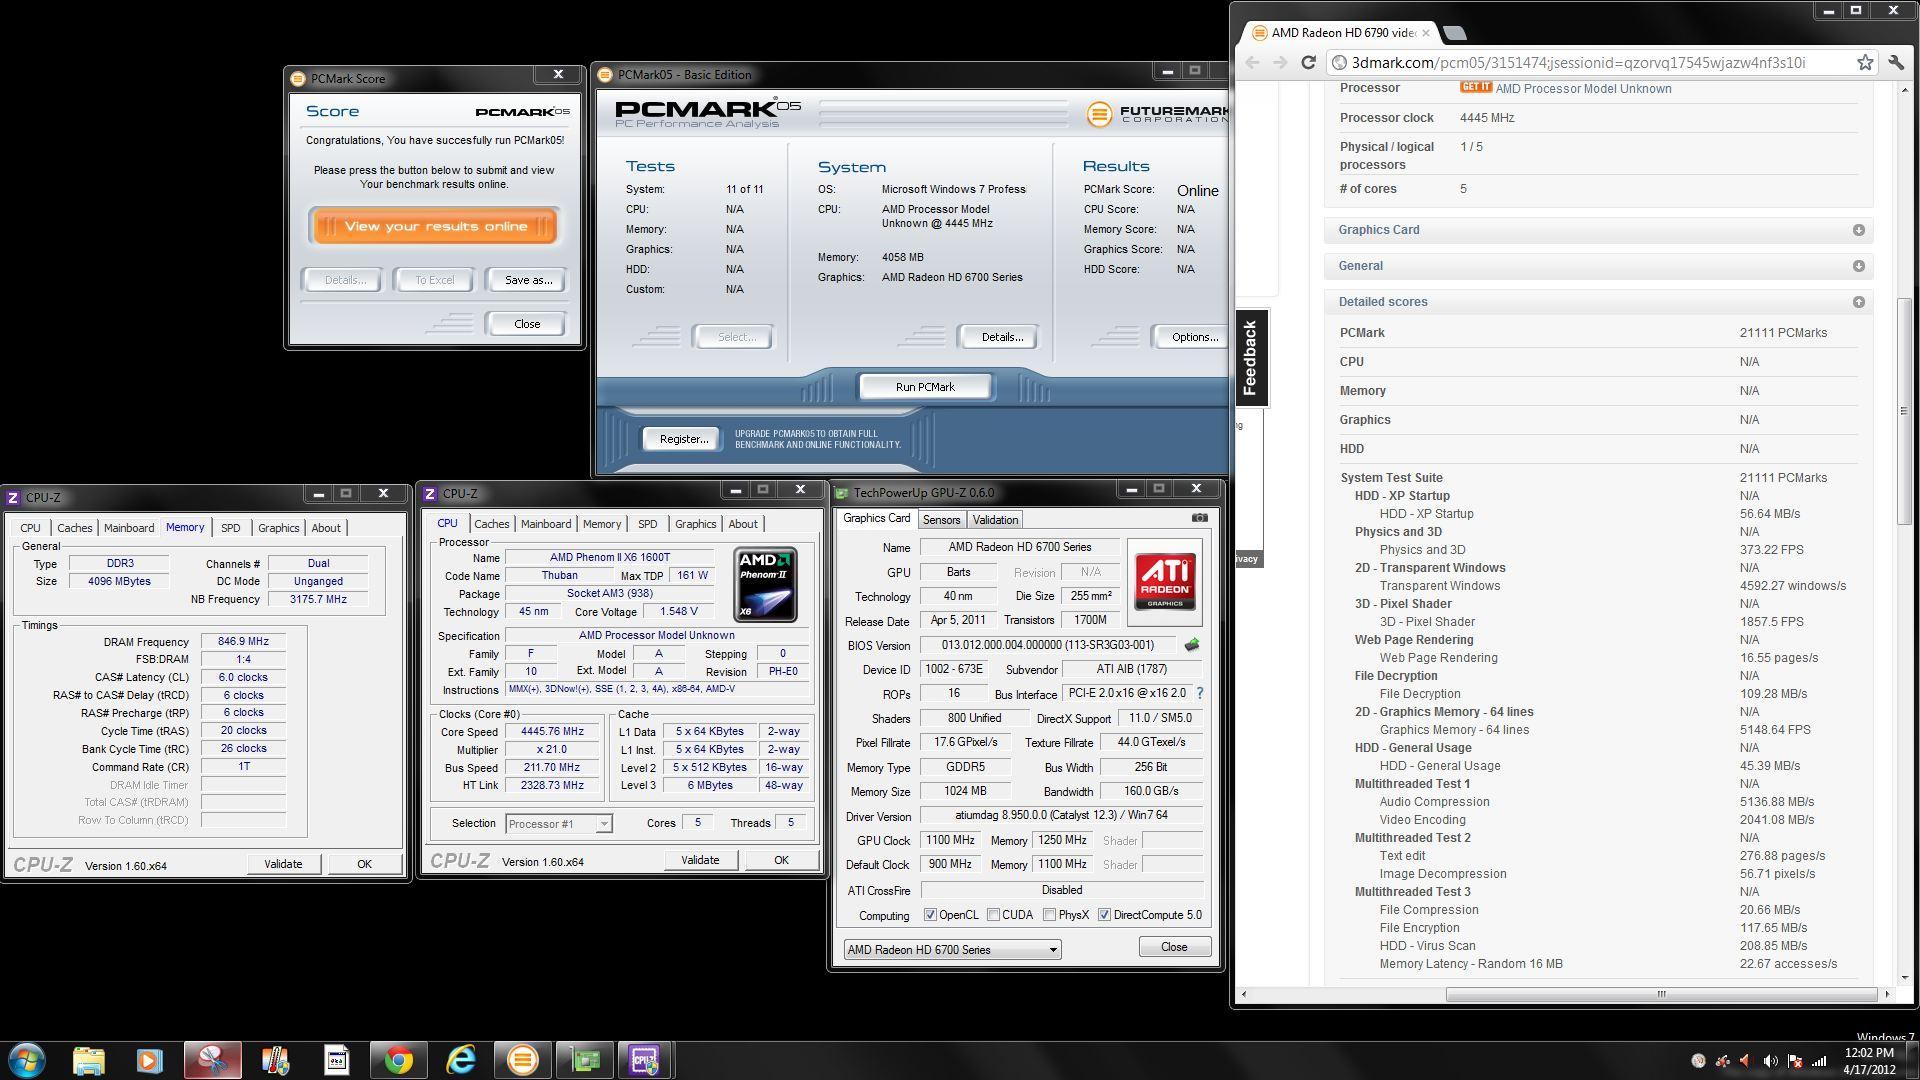Switch to PCMark05 orange taskbar icon
The image size is (1920, 1080).
(x=522, y=1060)
